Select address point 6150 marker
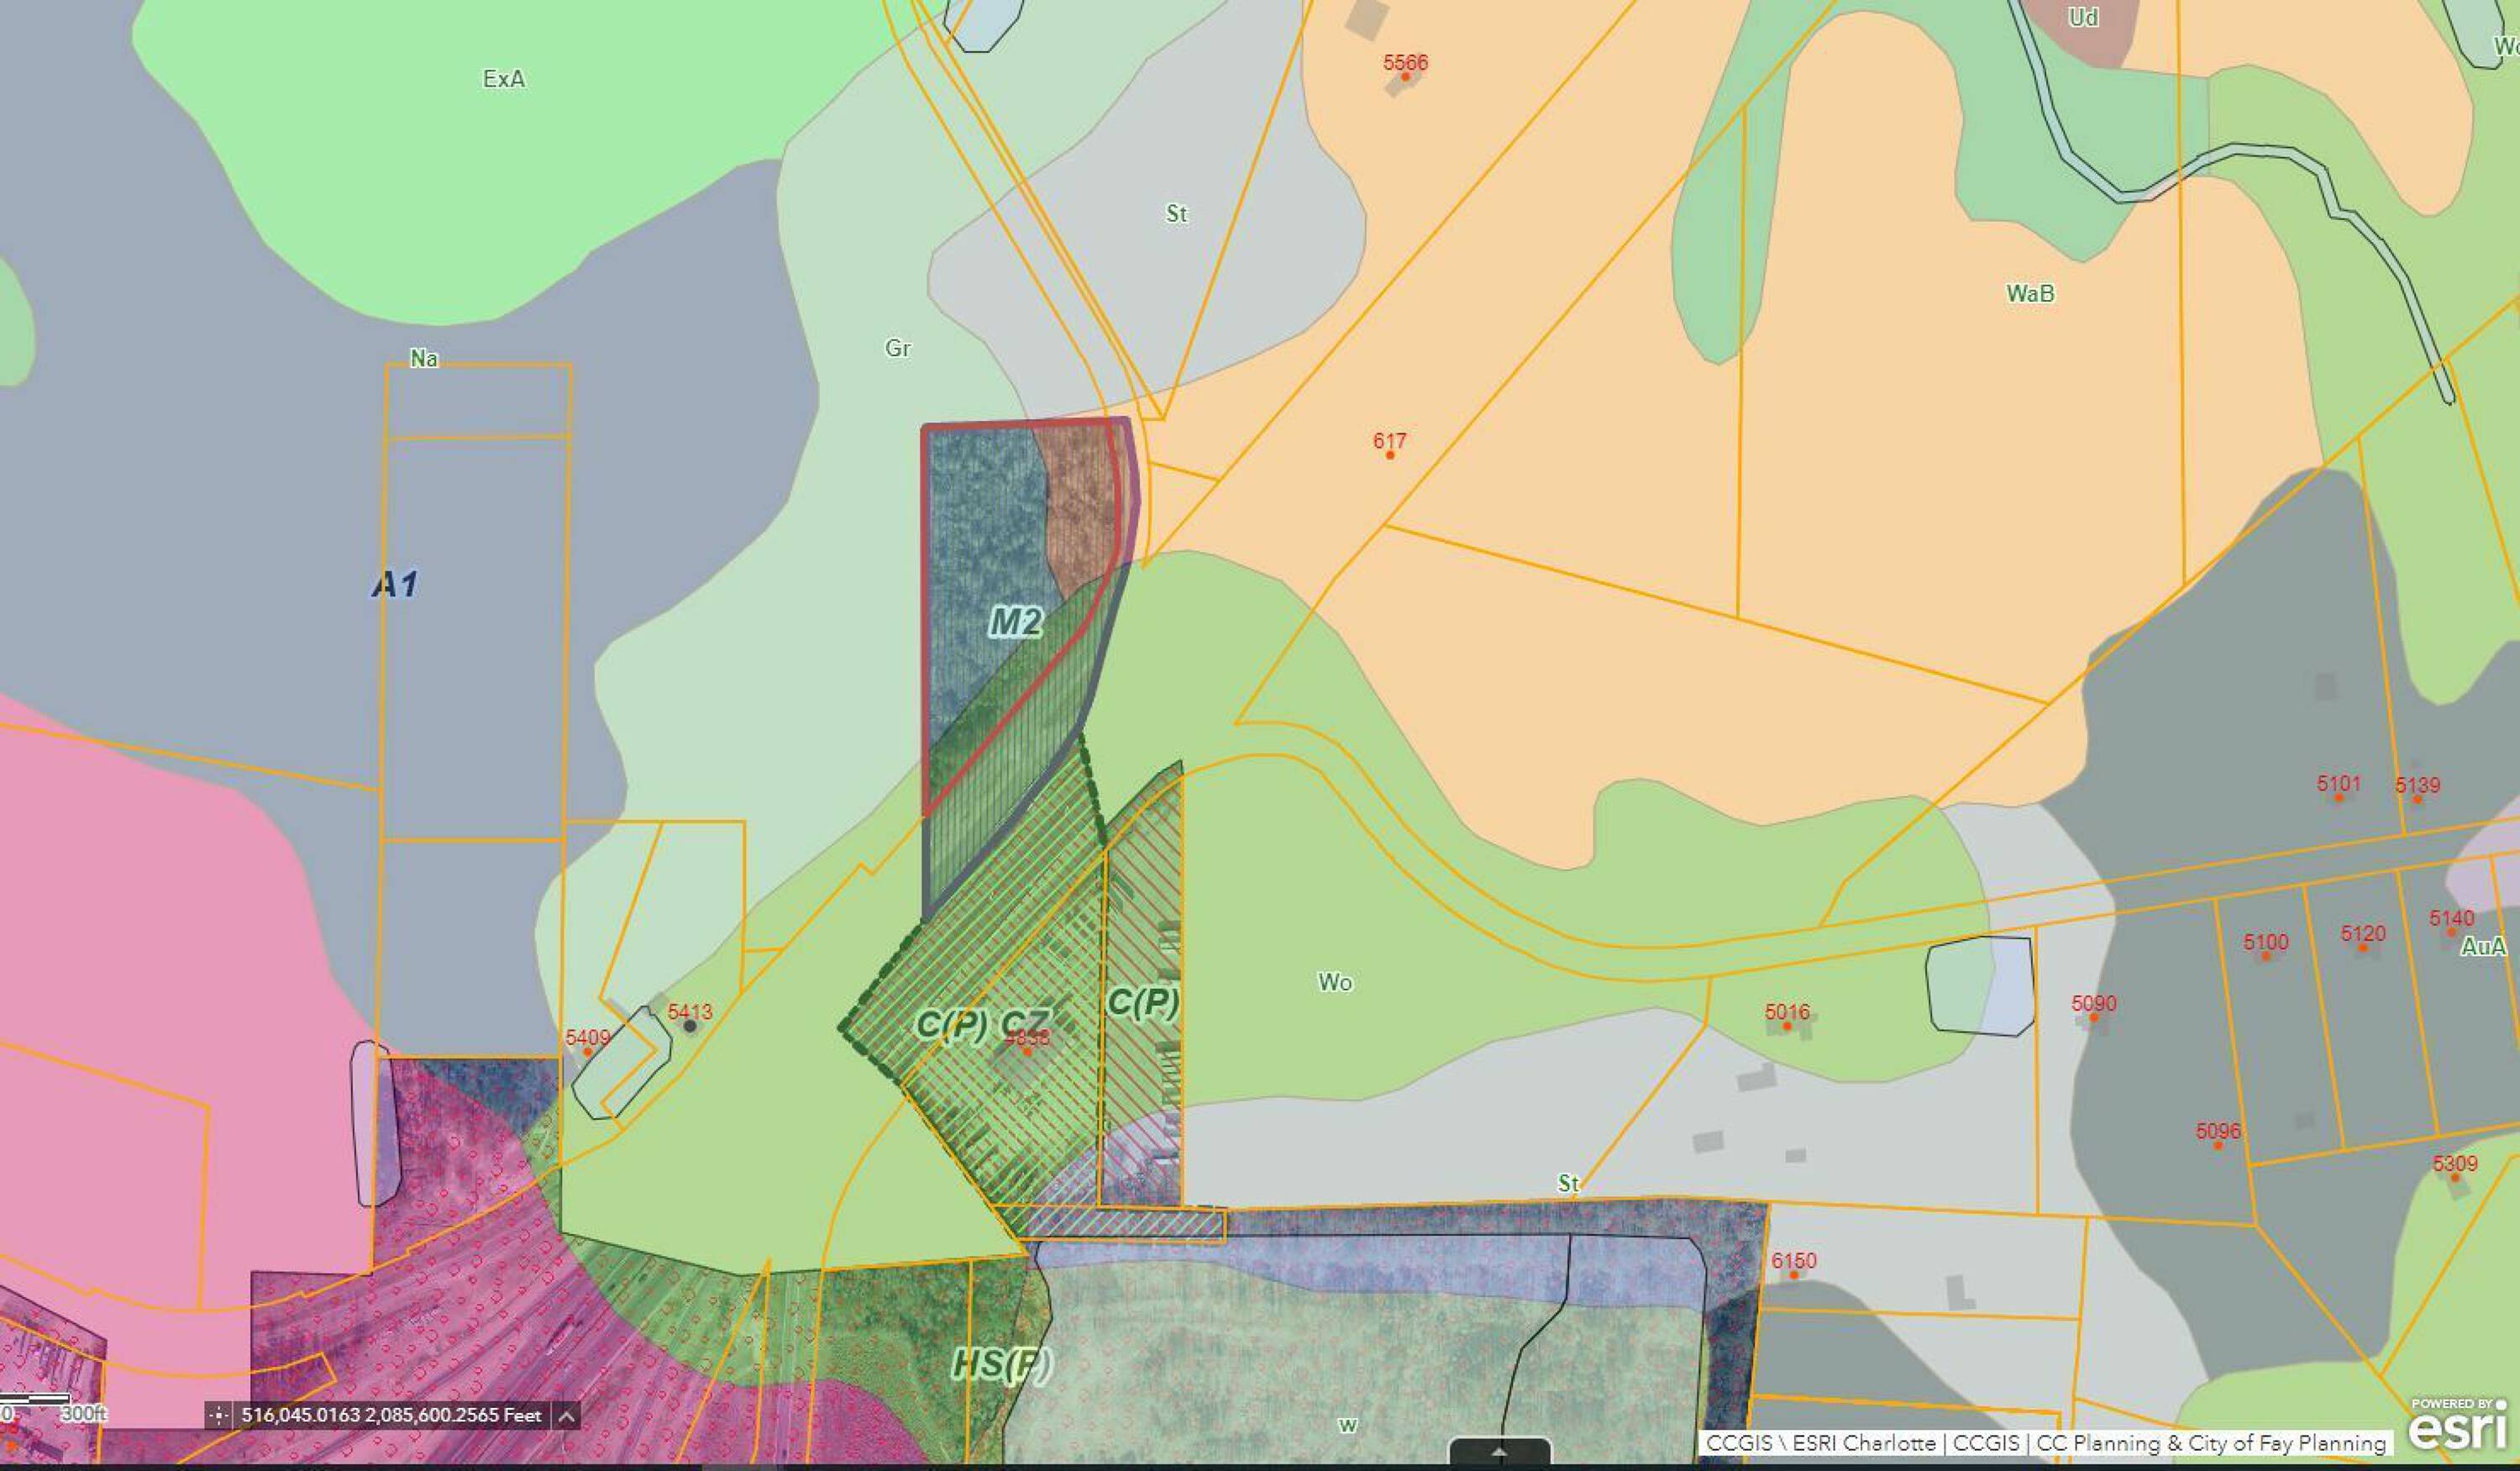The image size is (2520, 1471). (x=1793, y=1275)
